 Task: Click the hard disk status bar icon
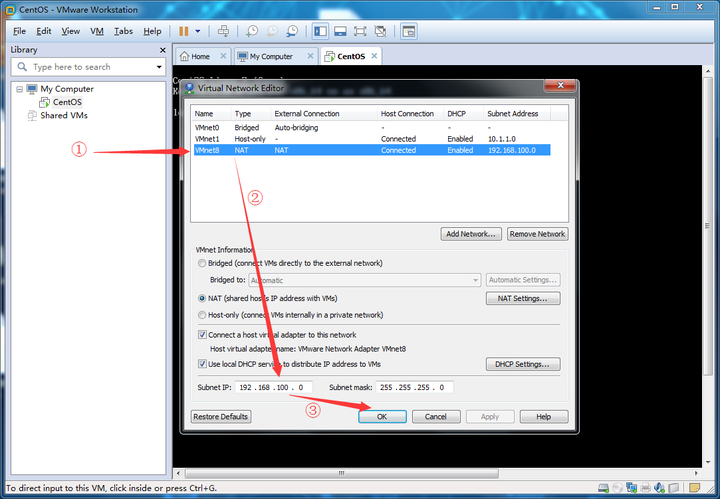pos(604,488)
